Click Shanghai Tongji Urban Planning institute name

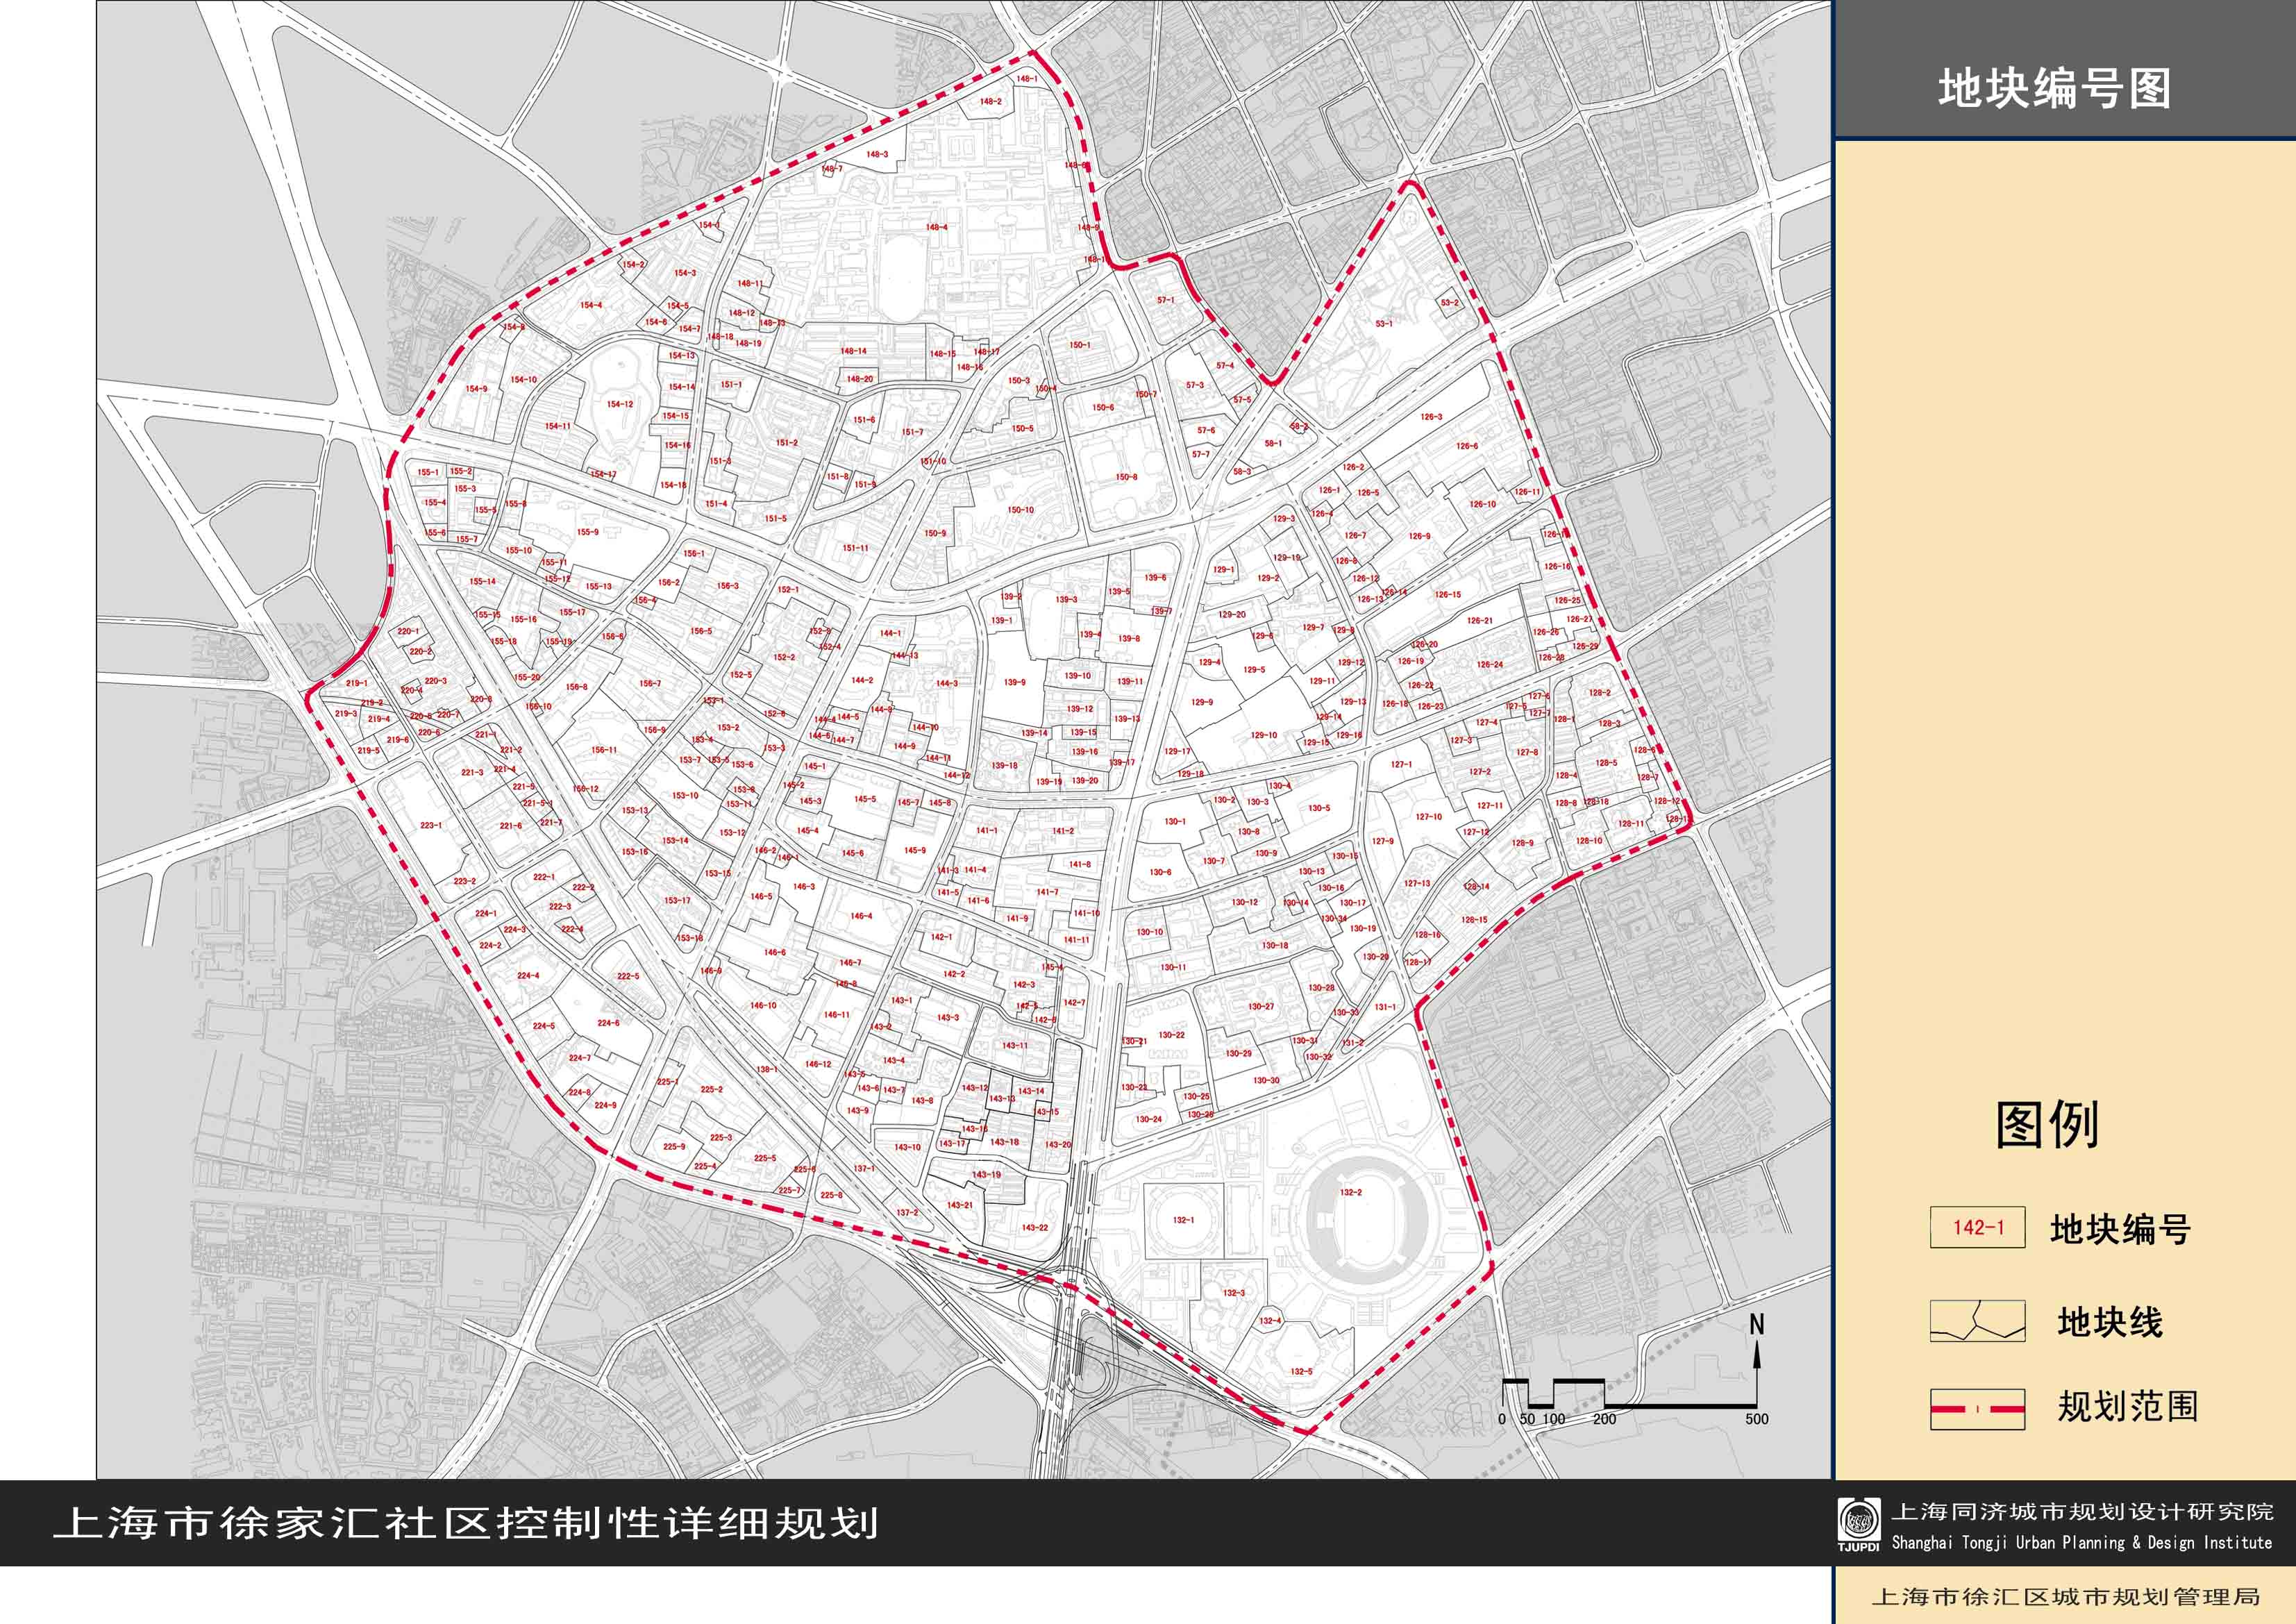(2082, 1543)
